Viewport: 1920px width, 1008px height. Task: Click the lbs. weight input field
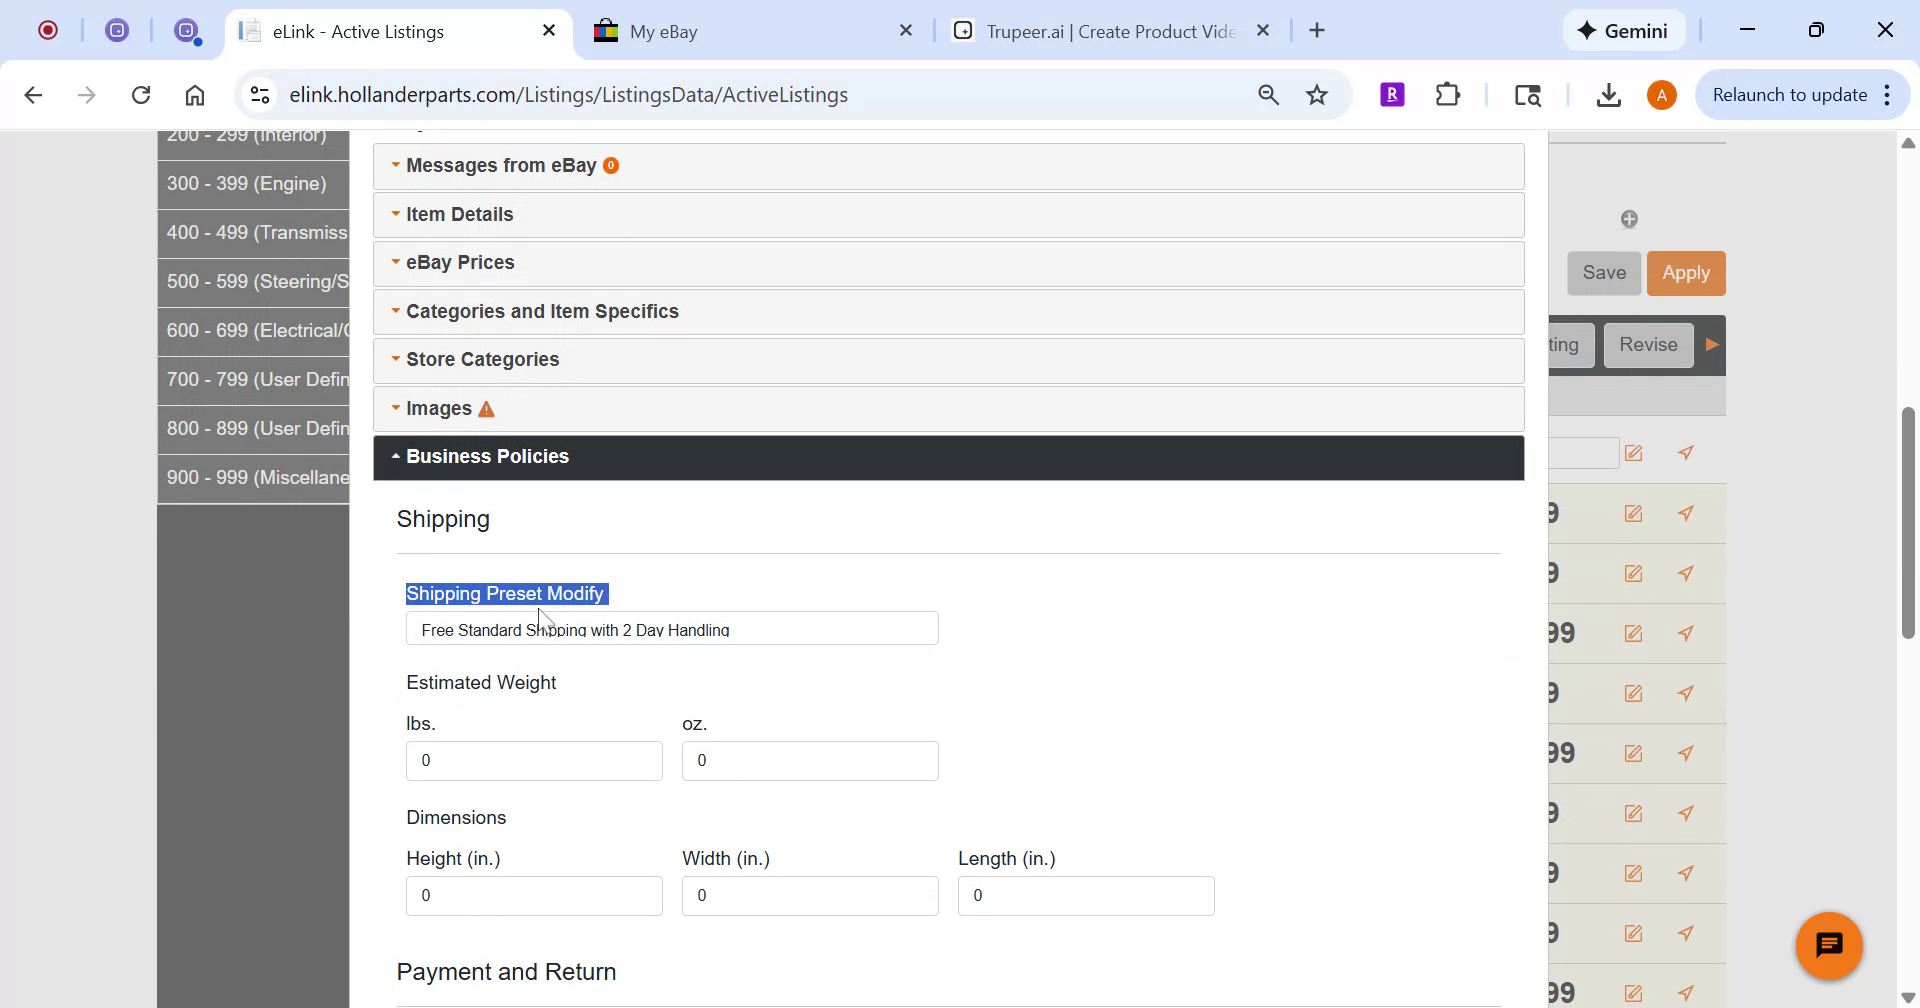533,761
